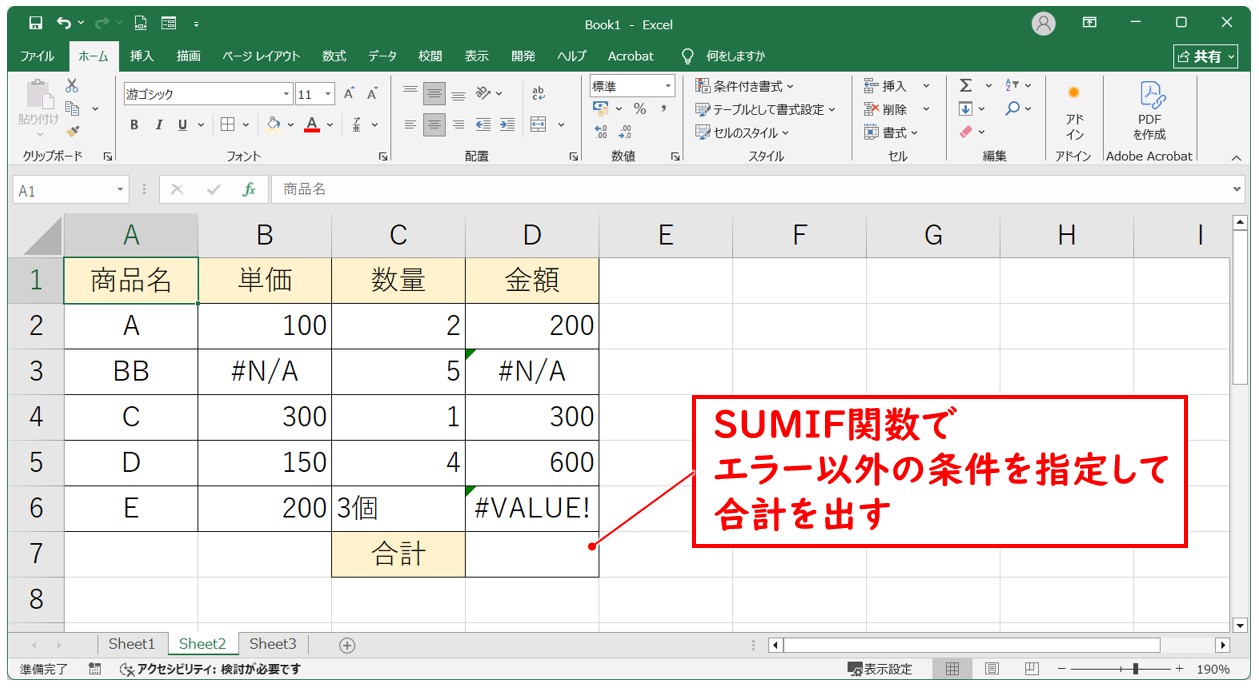Switch to the Sheet3 tab
This screenshot has height=688, width=1259.
click(273, 644)
